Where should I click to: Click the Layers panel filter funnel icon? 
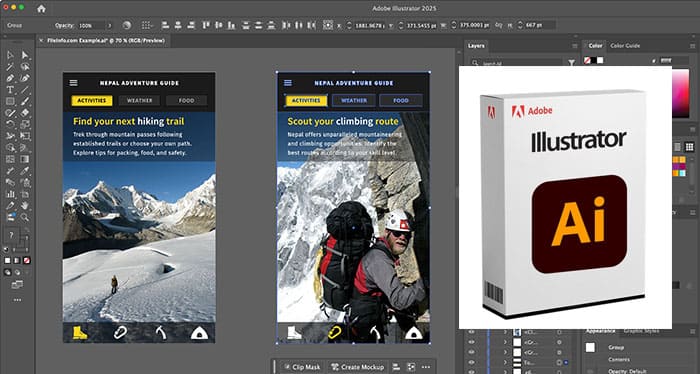click(571, 63)
